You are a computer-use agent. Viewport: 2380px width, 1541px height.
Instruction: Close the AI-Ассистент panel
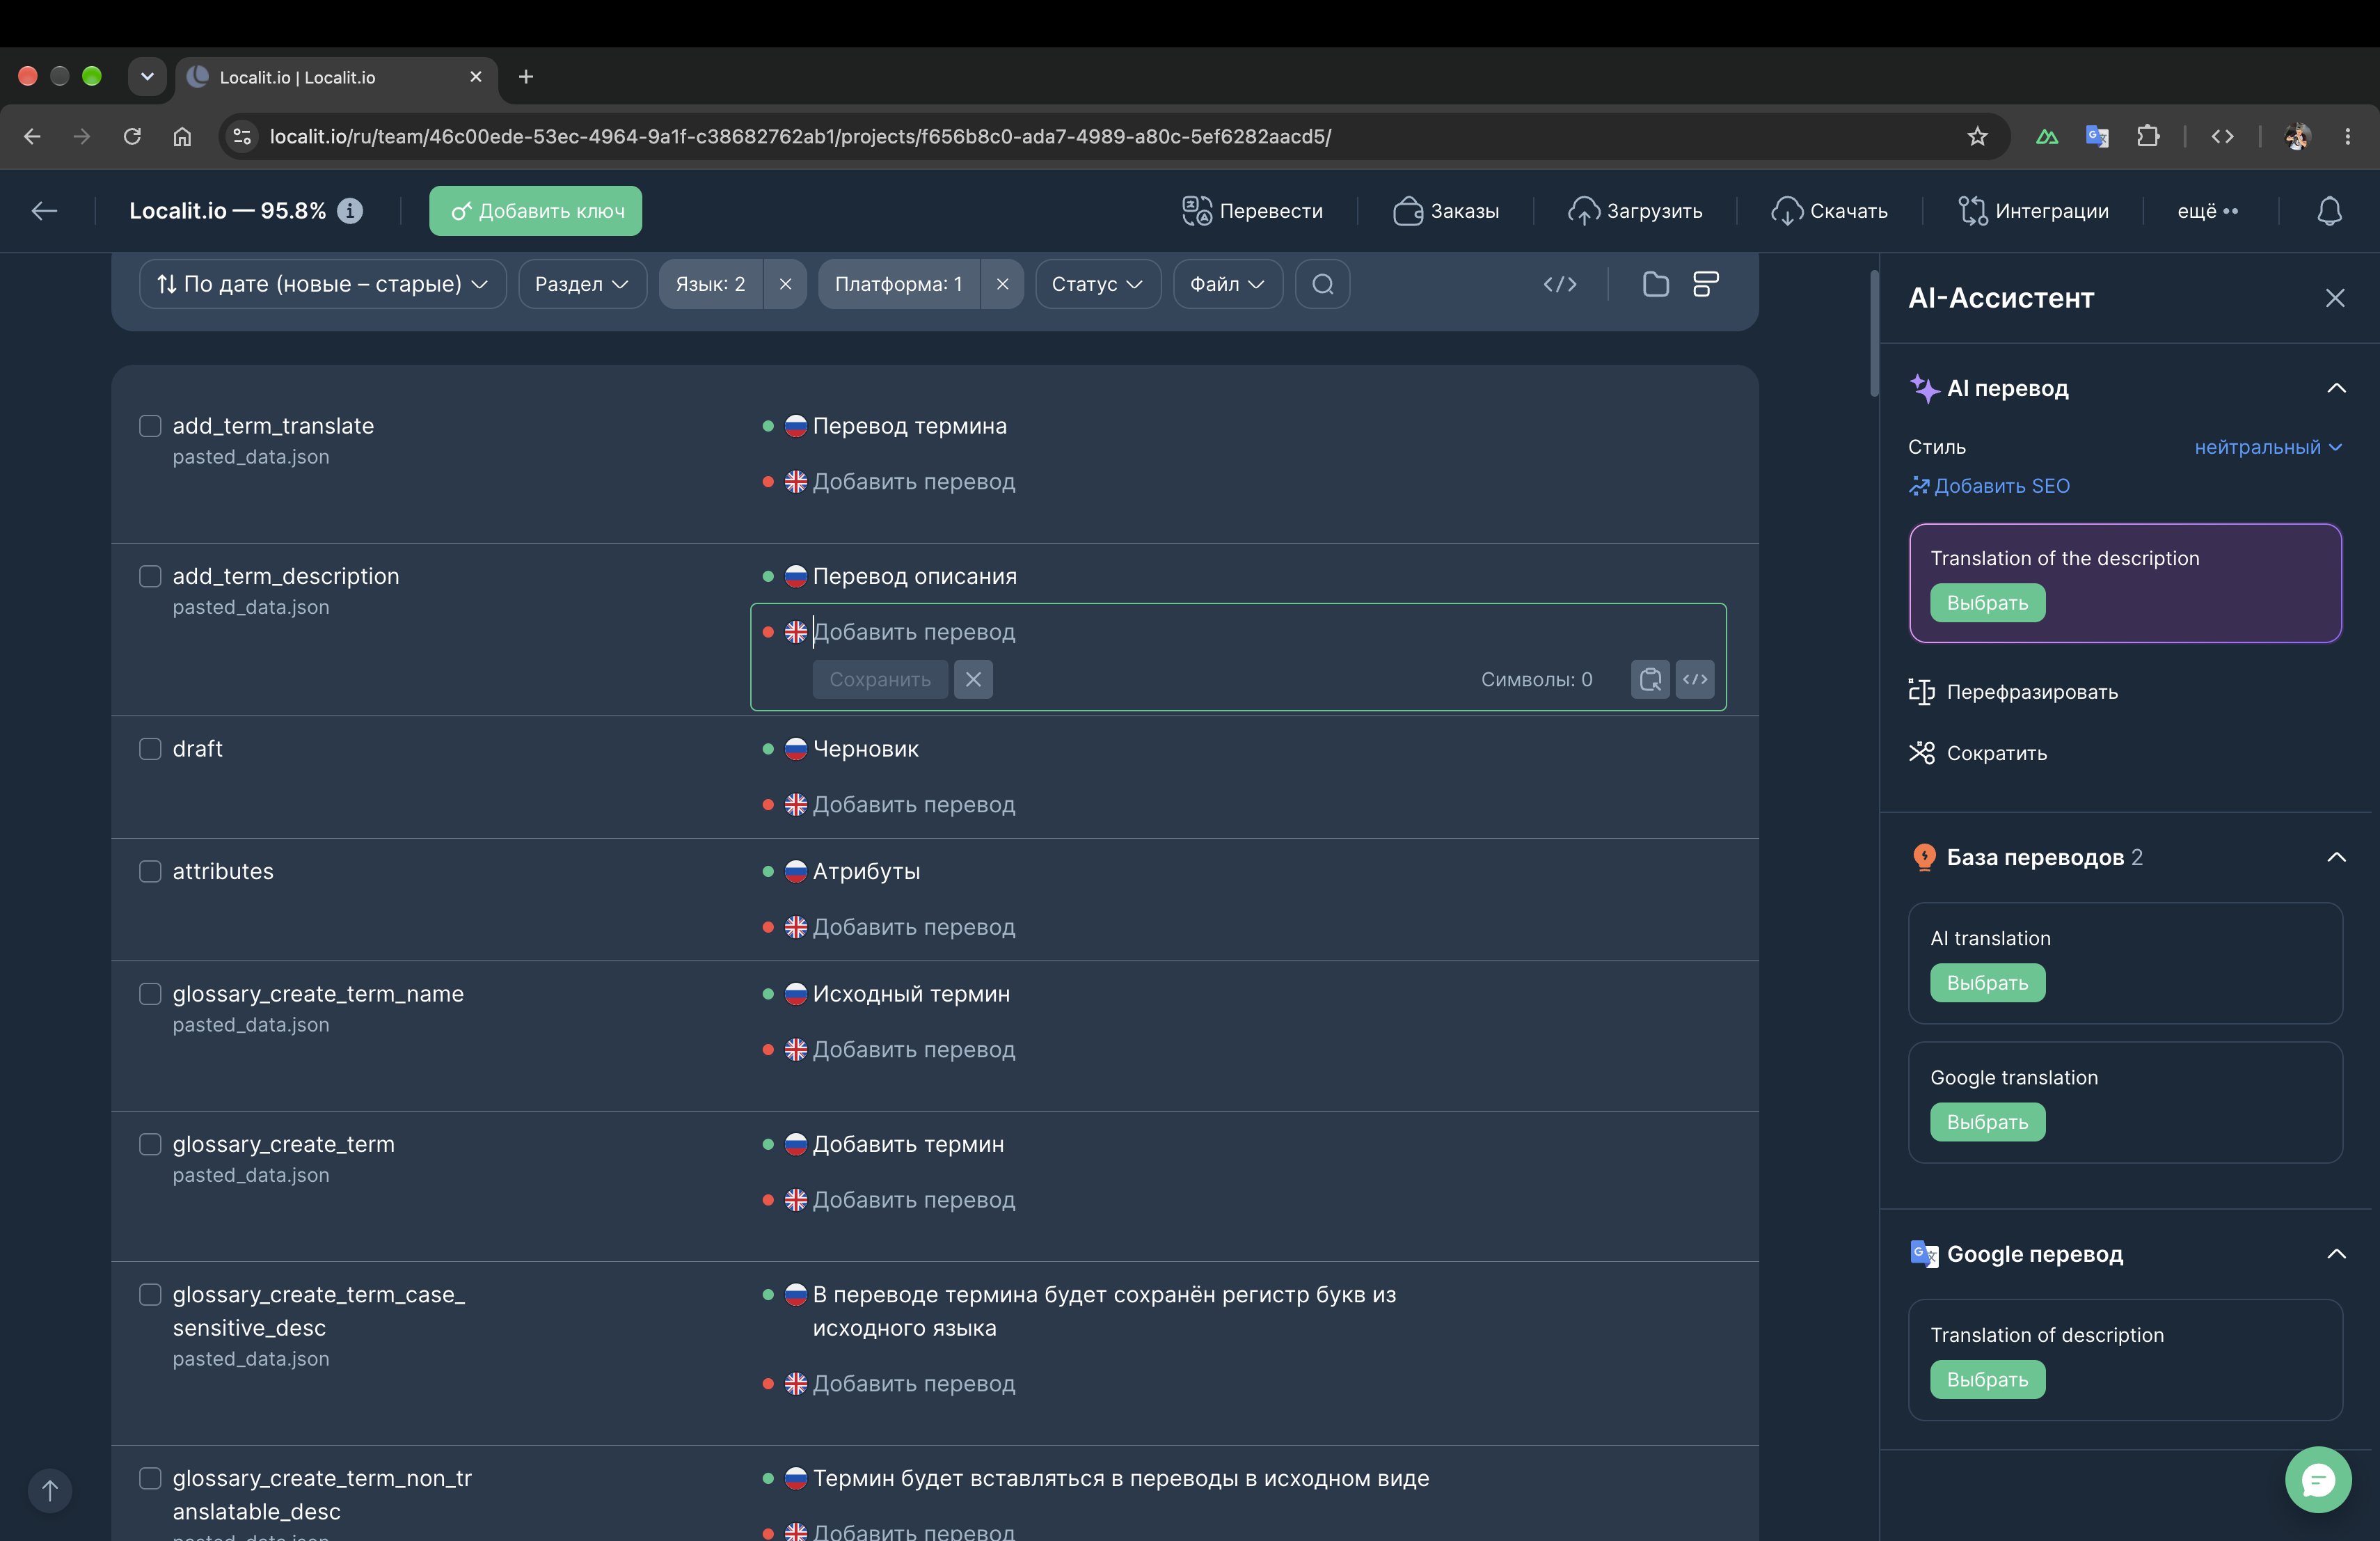(x=2335, y=298)
